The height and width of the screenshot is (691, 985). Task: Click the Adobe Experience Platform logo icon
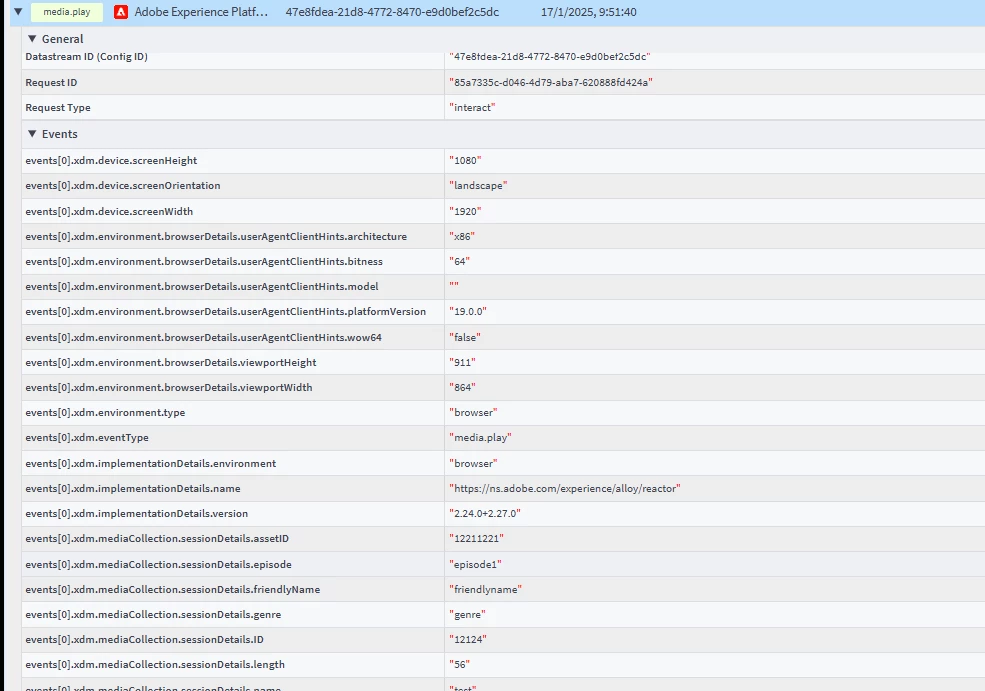tap(121, 12)
